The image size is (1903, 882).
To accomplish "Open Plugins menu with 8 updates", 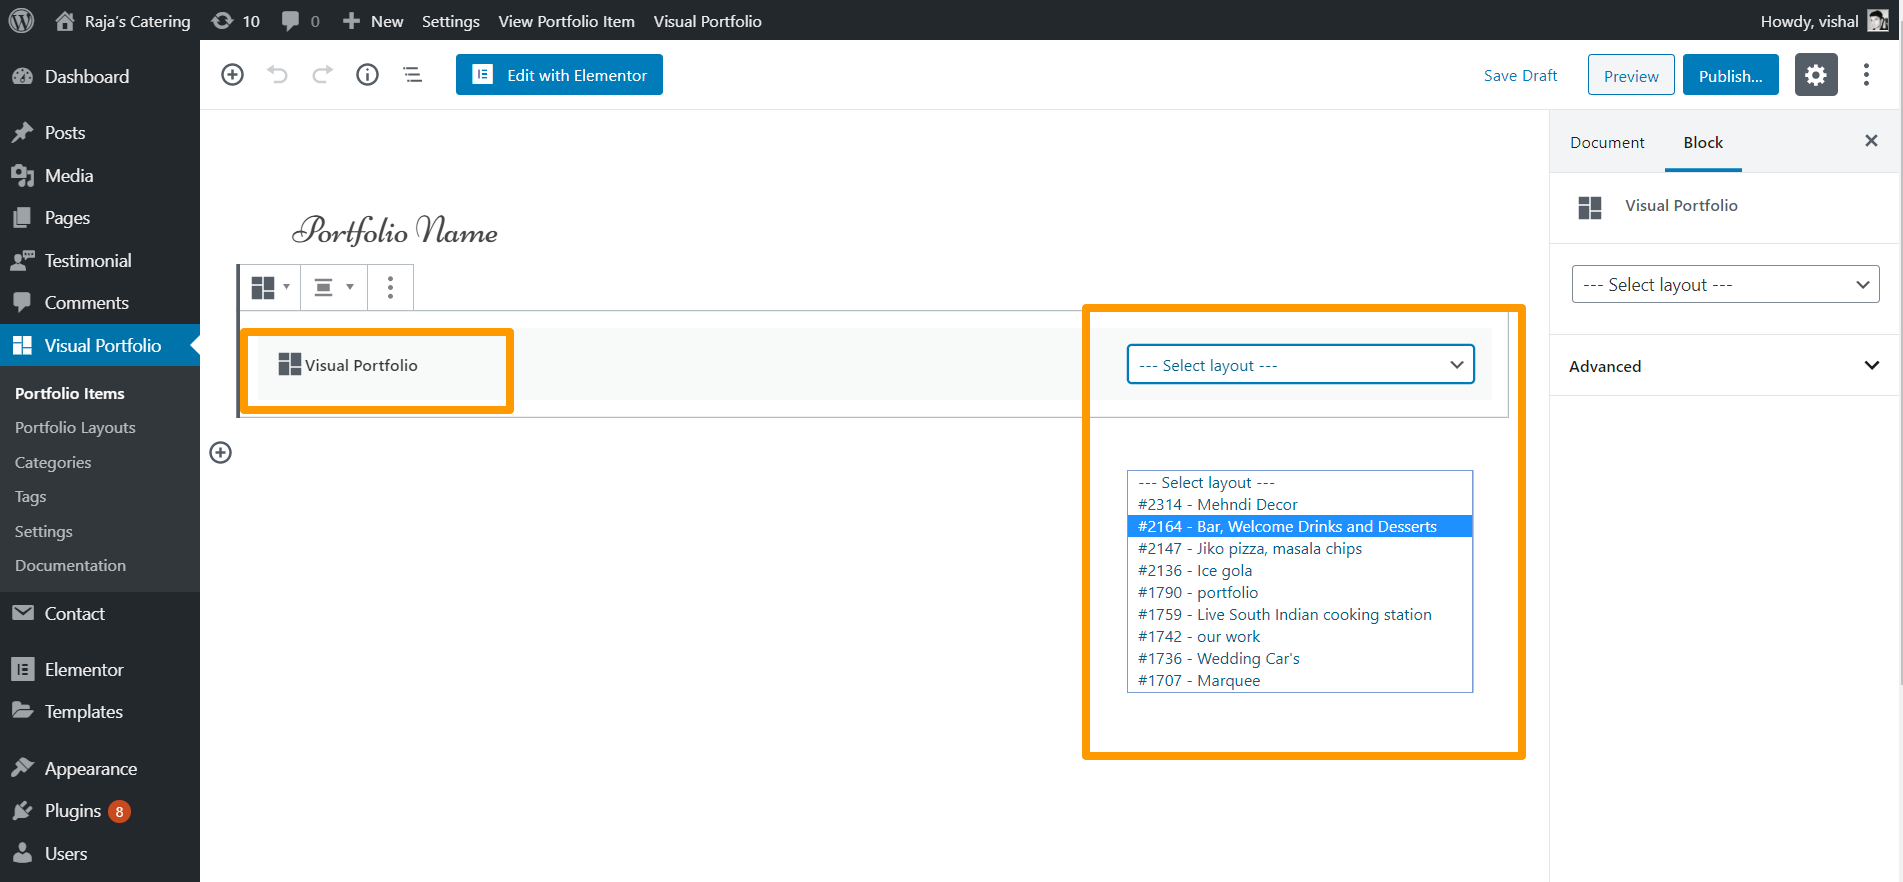I will 100,810.
